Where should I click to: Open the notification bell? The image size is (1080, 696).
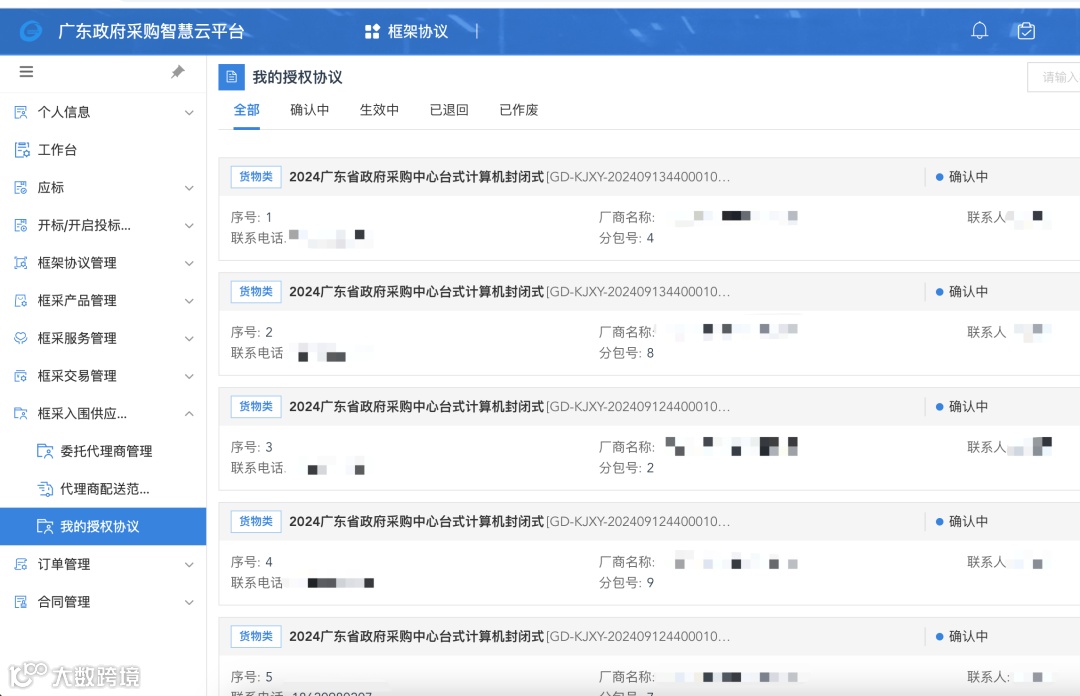pyautogui.click(x=979, y=30)
